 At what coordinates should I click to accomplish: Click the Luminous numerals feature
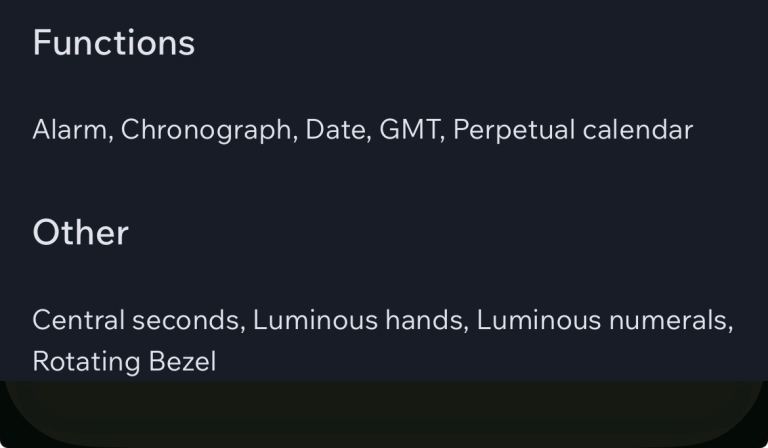coord(603,320)
